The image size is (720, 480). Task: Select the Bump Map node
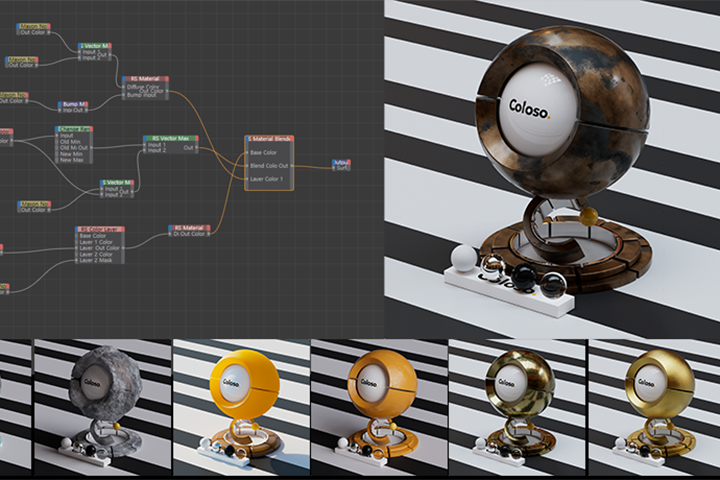coord(73,107)
